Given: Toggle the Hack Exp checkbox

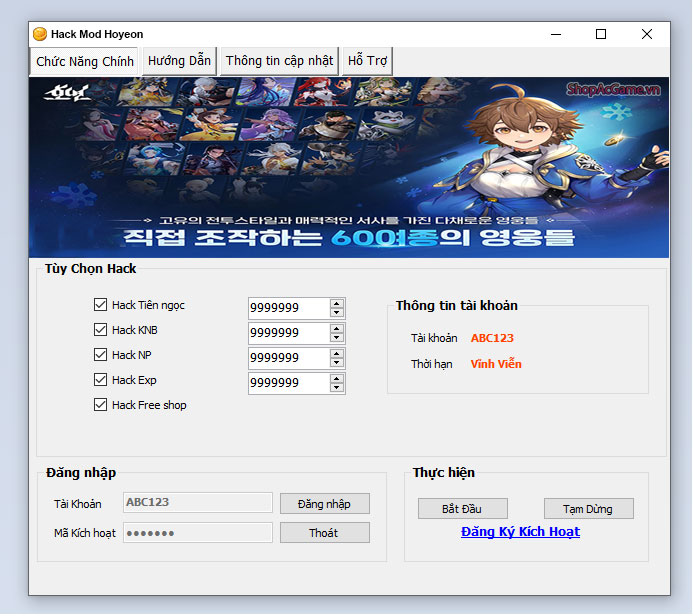Looking at the screenshot, I should (x=100, y=380).
